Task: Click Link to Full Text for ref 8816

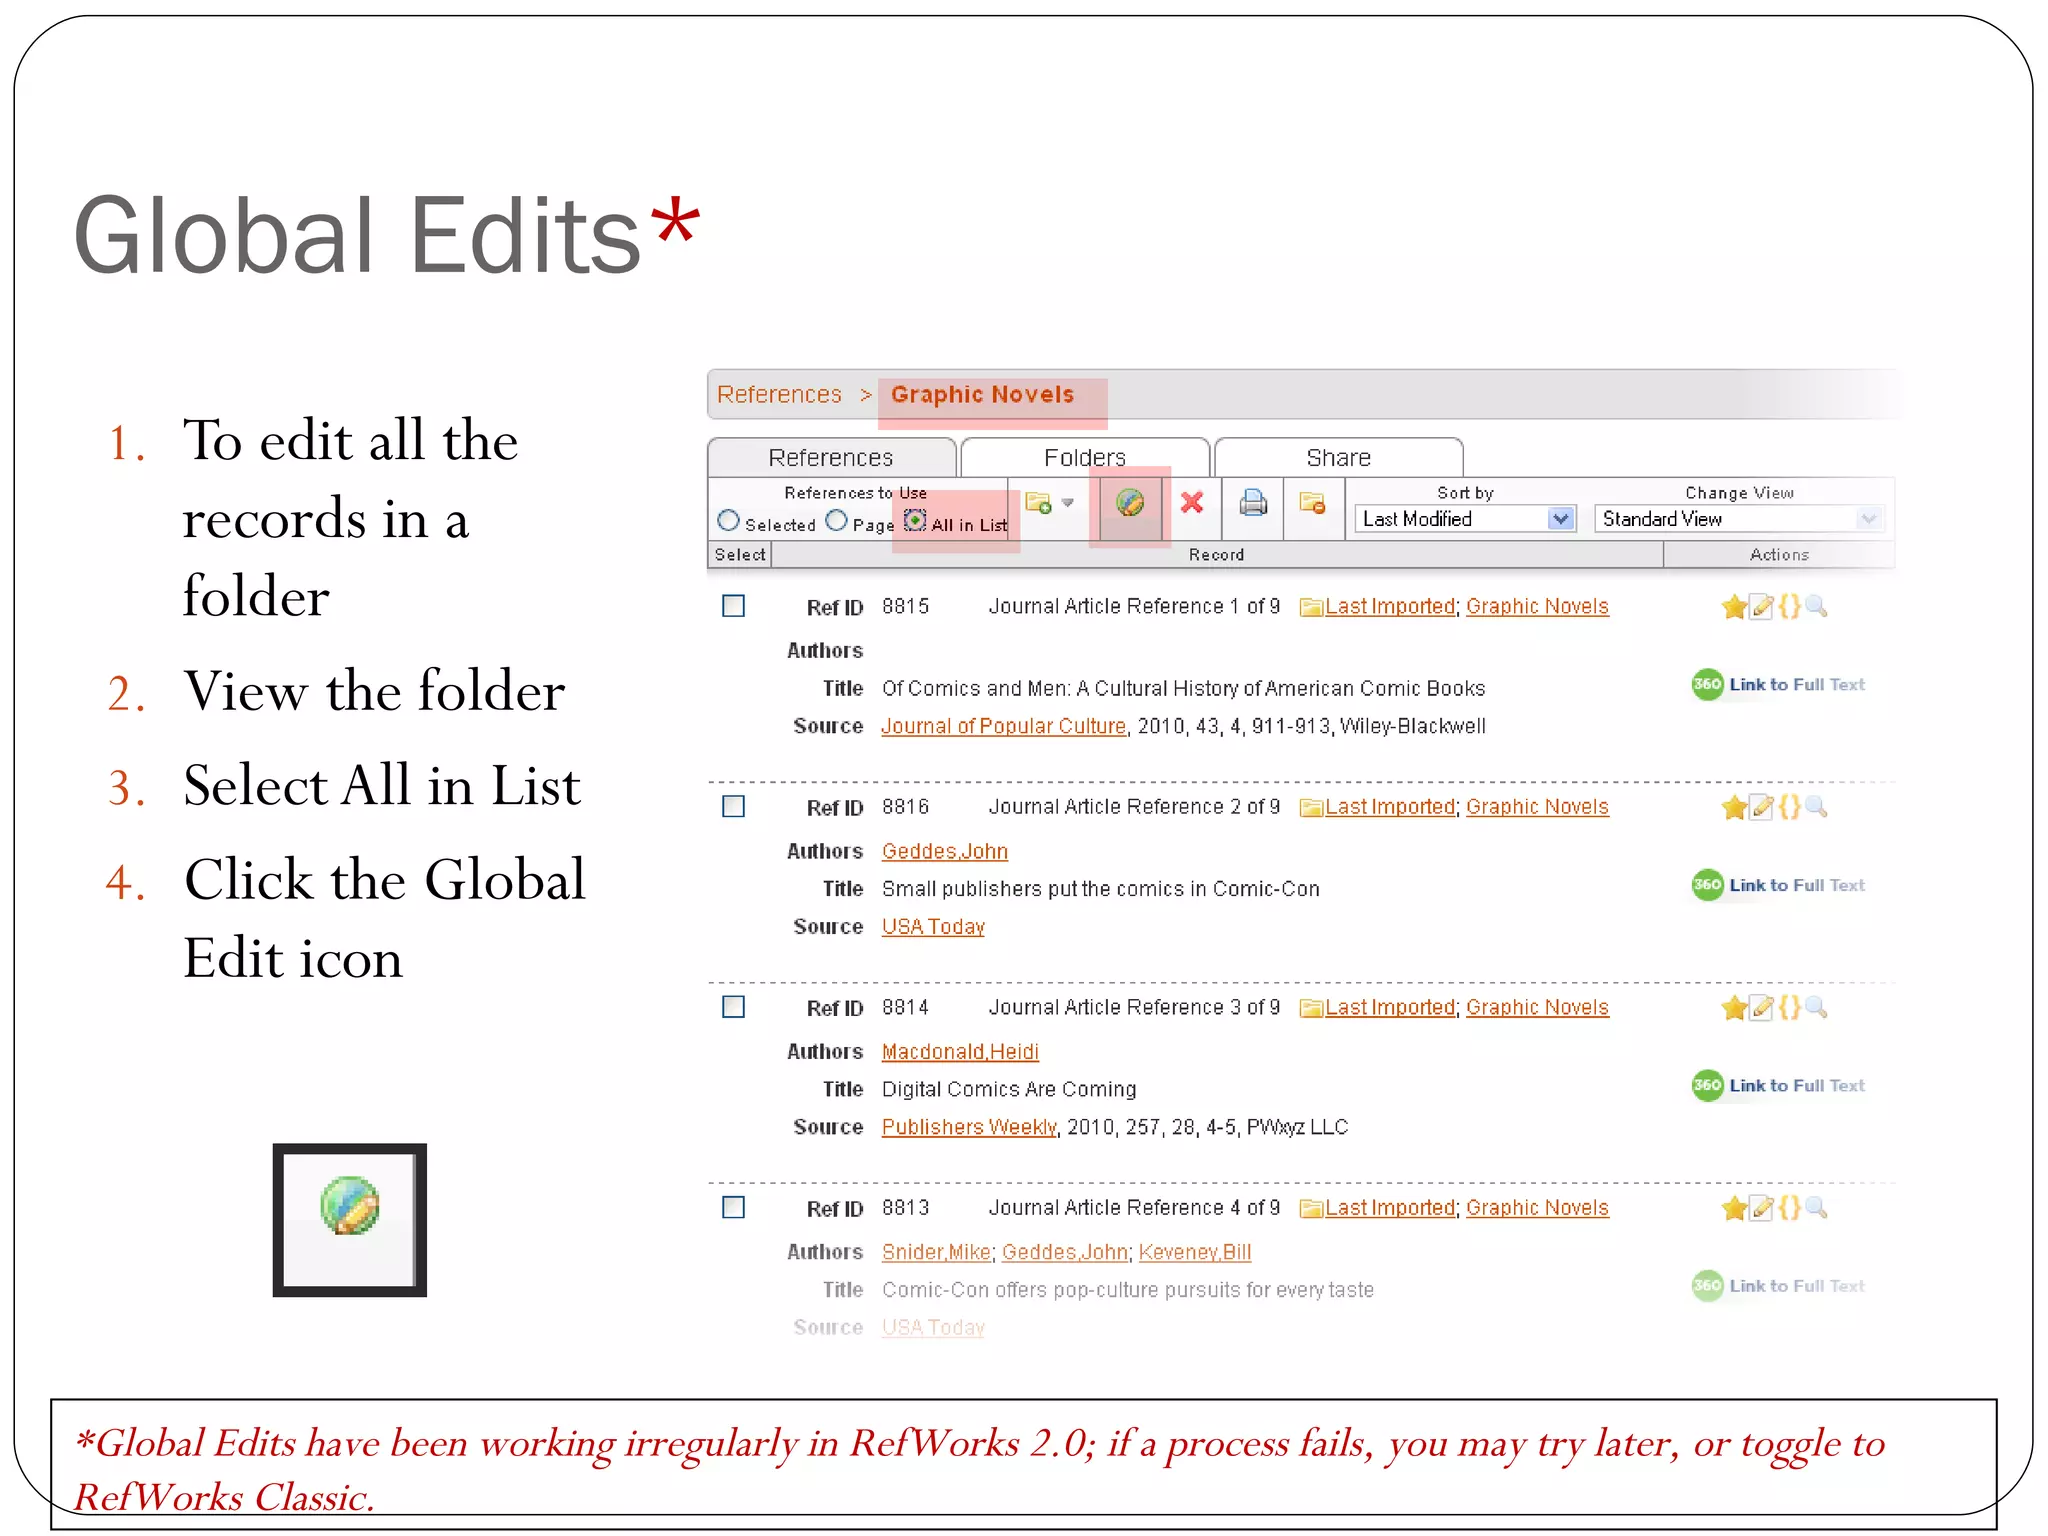Action: (1778, 885)
